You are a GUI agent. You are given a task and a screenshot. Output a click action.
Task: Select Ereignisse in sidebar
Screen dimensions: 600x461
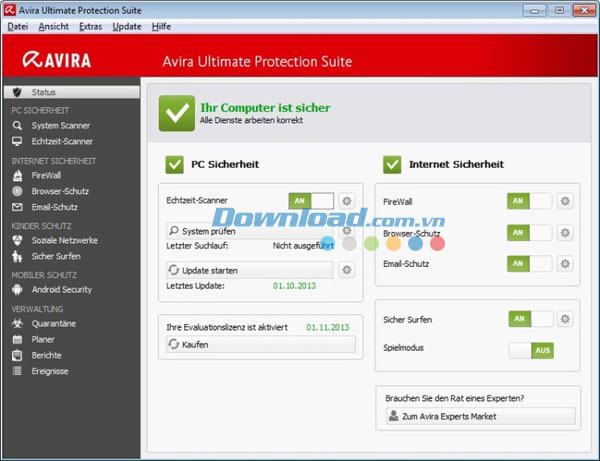coord(50,371)
